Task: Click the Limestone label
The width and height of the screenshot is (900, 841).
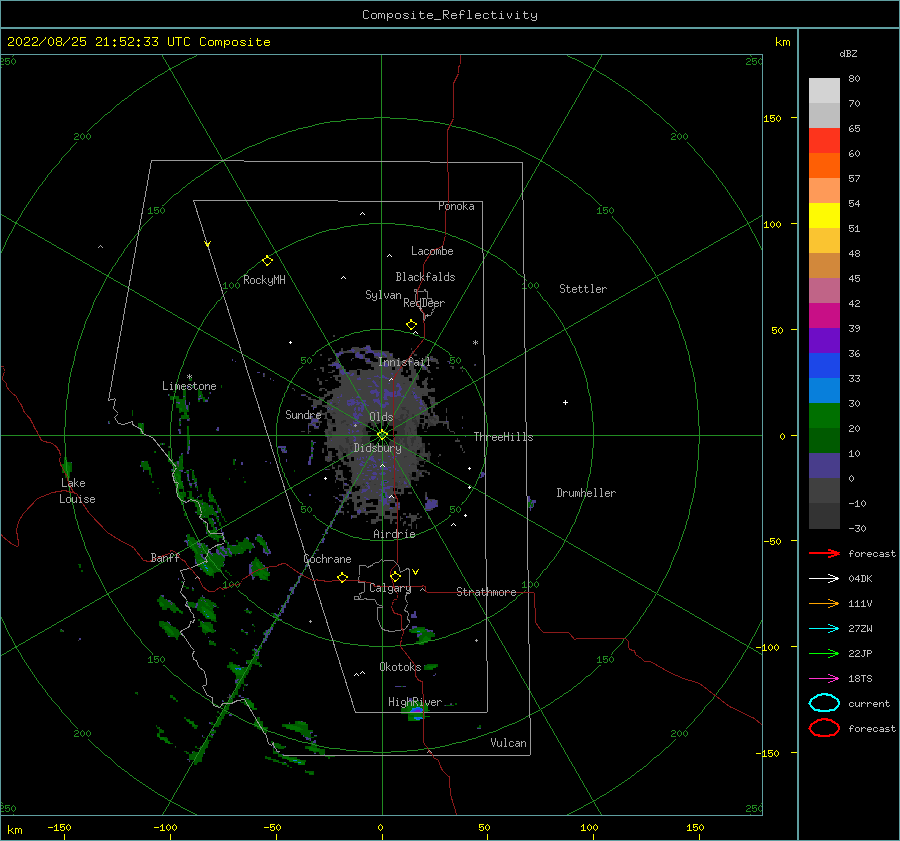Action: pos(189,386)
